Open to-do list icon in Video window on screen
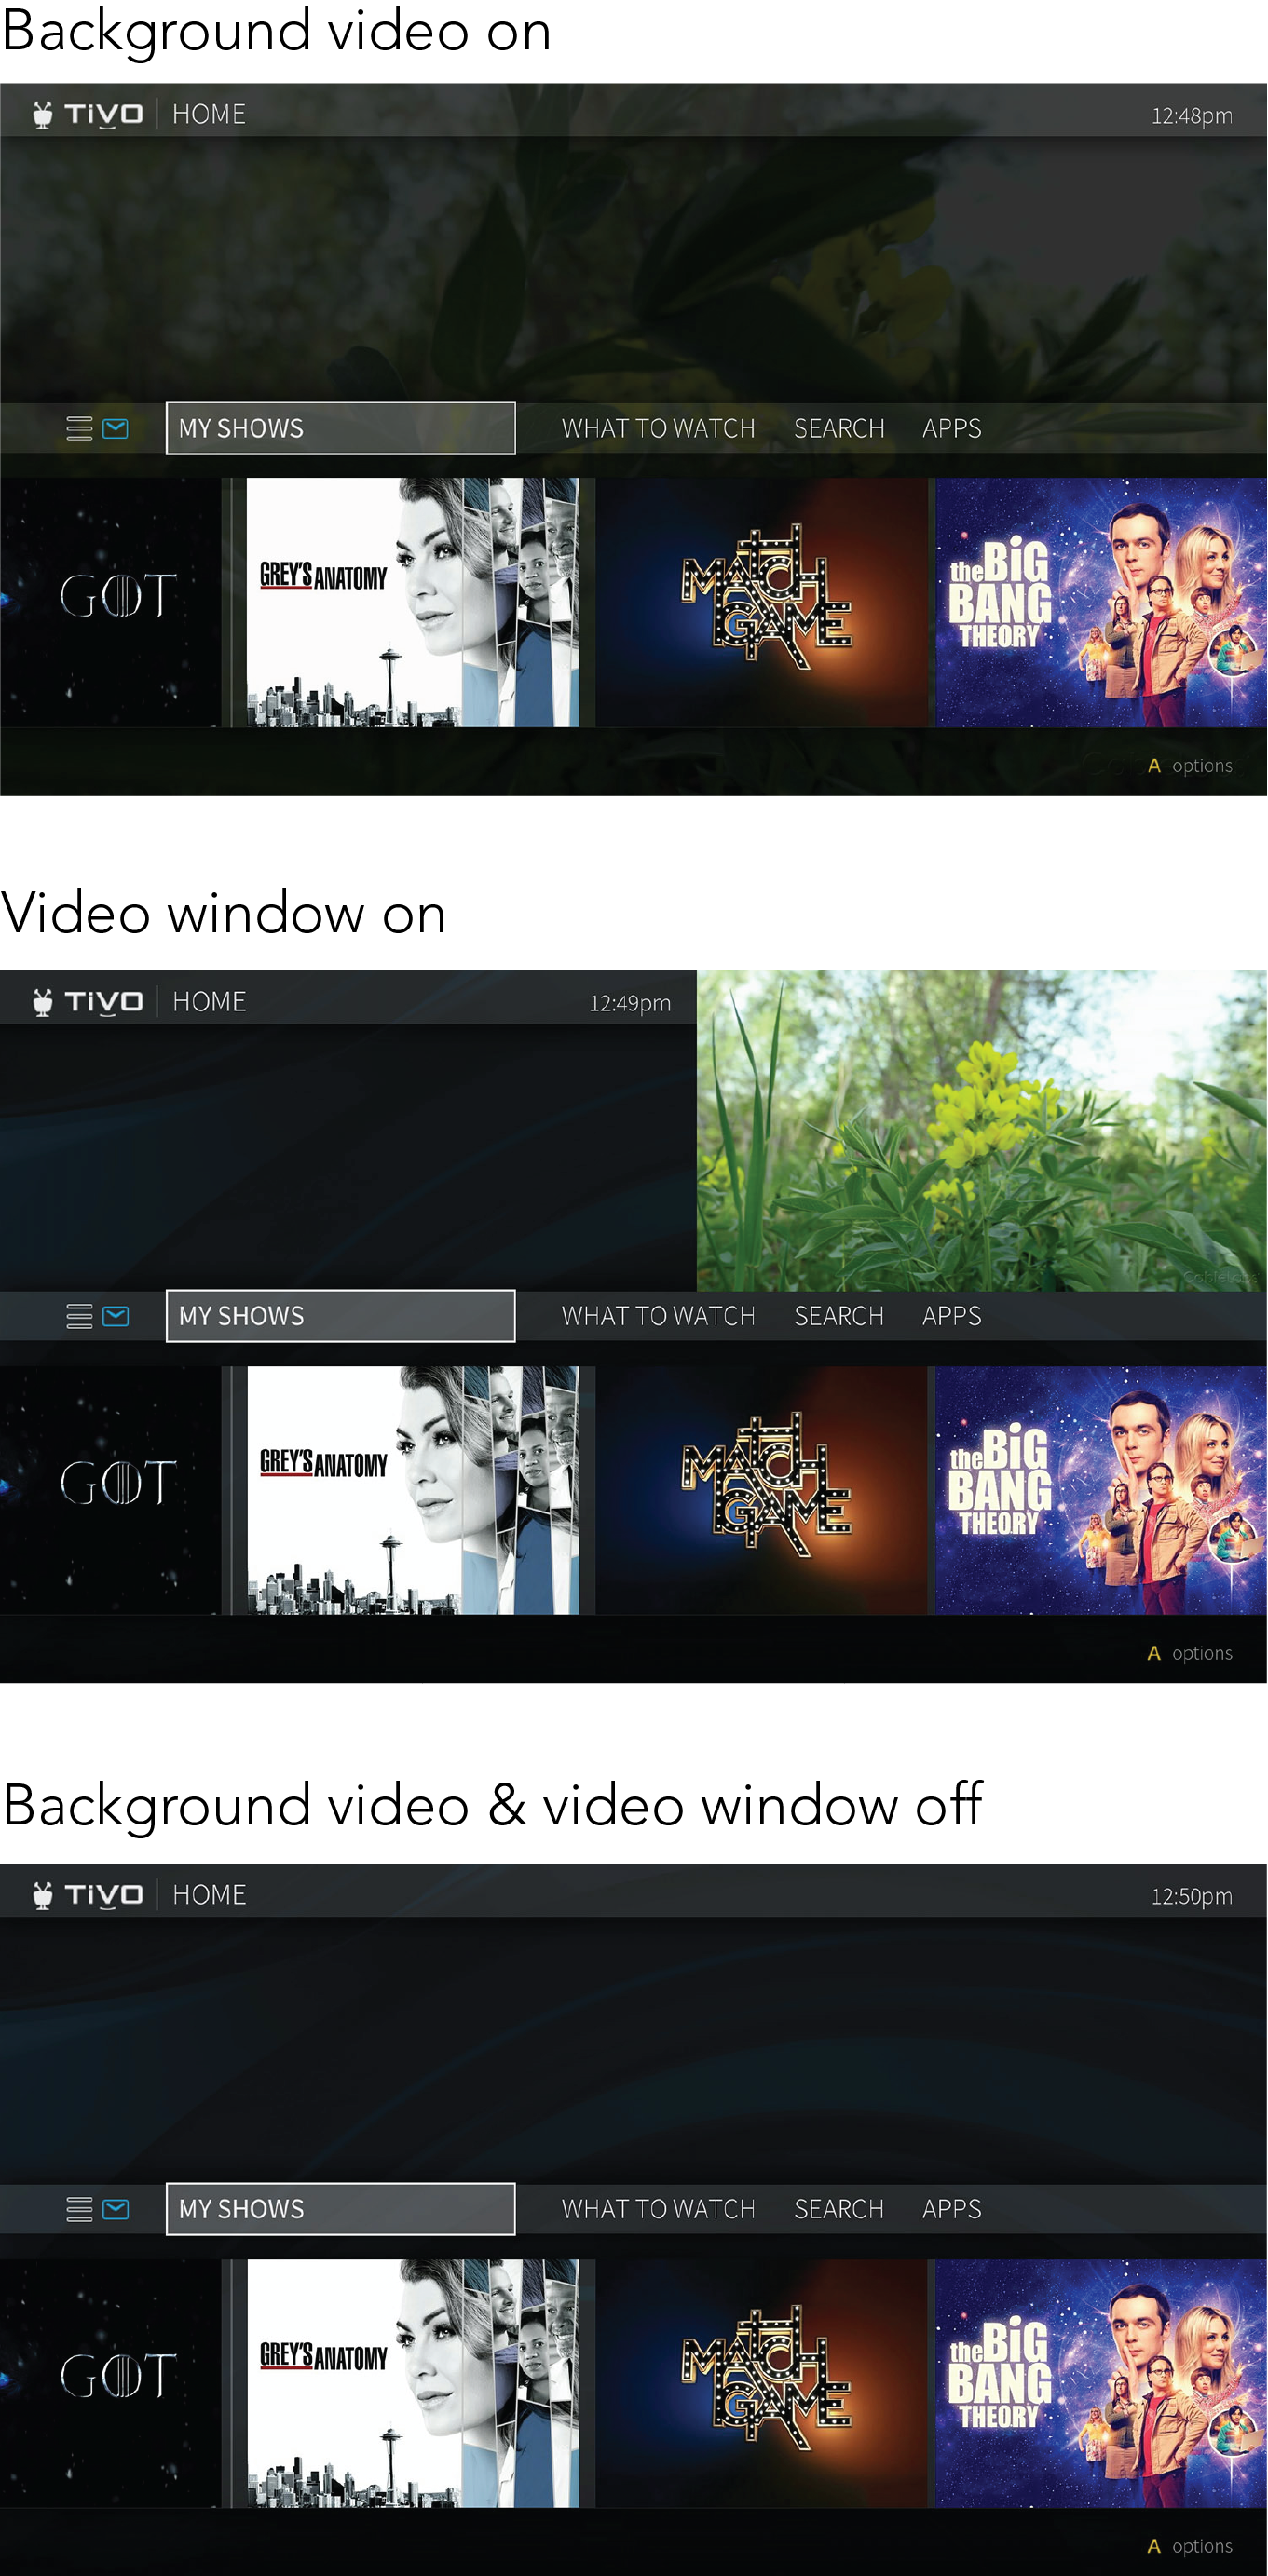The width and height of the screenshot is (1268, 2576). (79, 1316)
